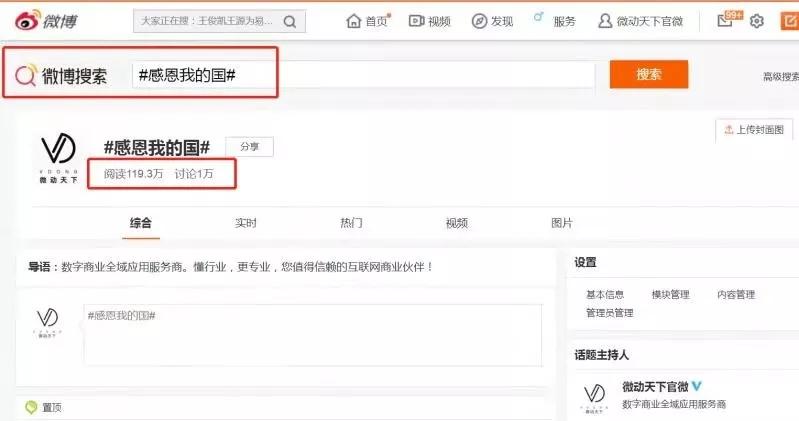Open 服务 services from the navigation

pos(564,21)
